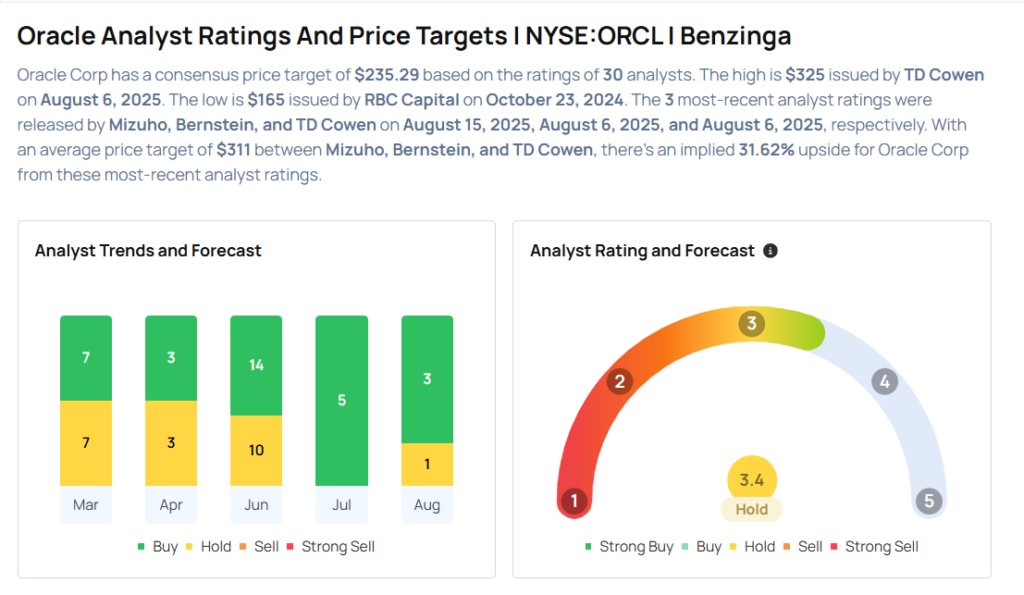Select the July green Buy bar
Image resolution: width=1024 pixels, height=595 pixels.
(341, 400)
